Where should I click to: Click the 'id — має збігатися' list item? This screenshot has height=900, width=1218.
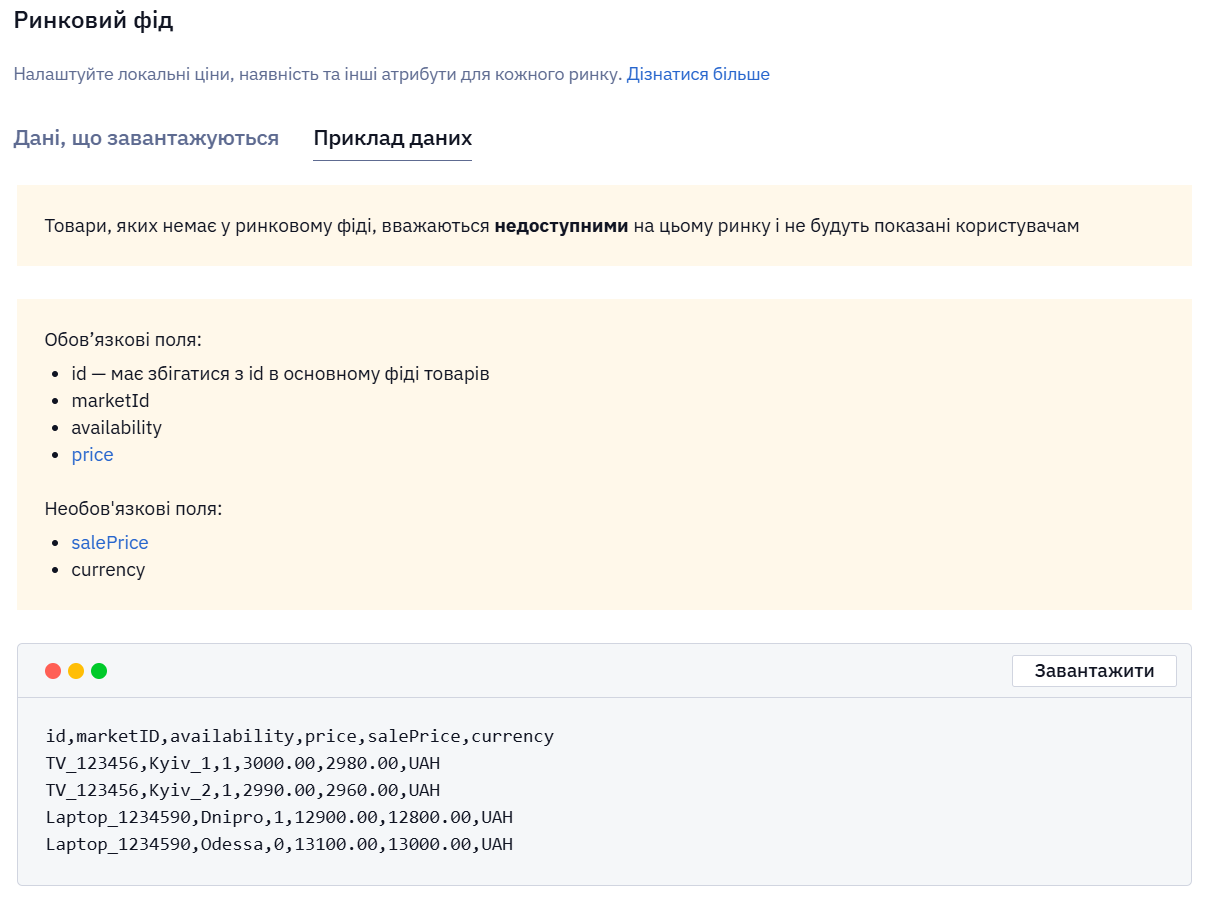pyautogui.click(x=280, y=374)
